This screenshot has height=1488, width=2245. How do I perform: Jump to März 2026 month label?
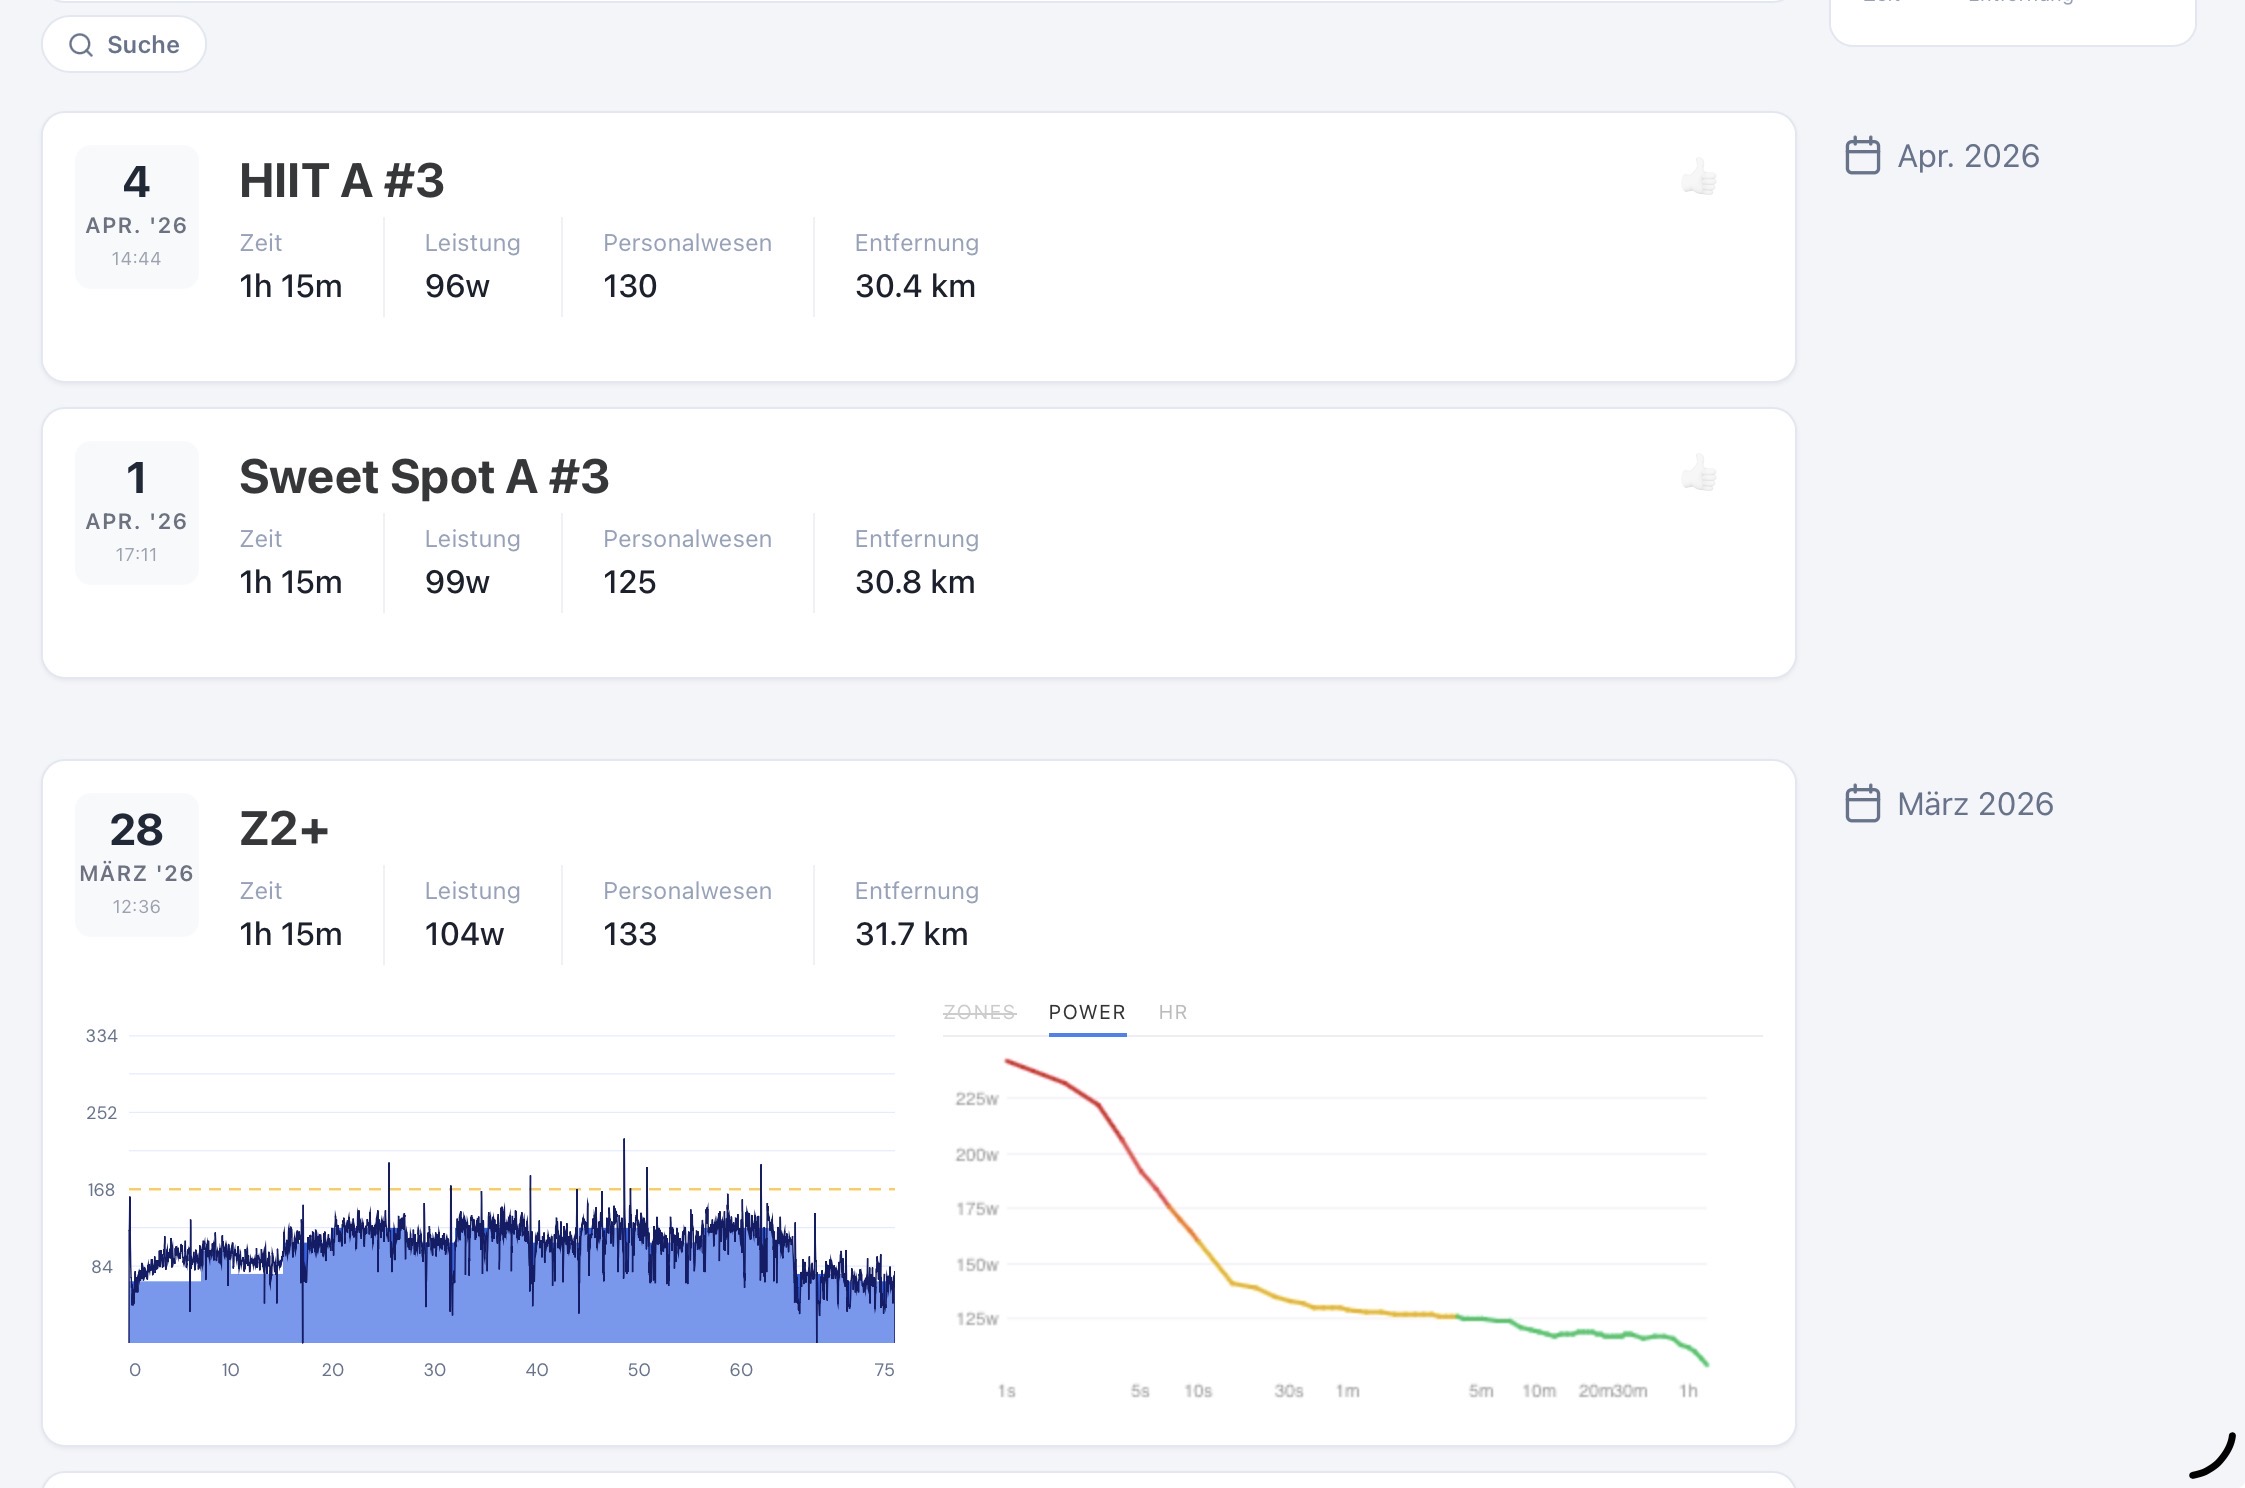point(1975,804)
